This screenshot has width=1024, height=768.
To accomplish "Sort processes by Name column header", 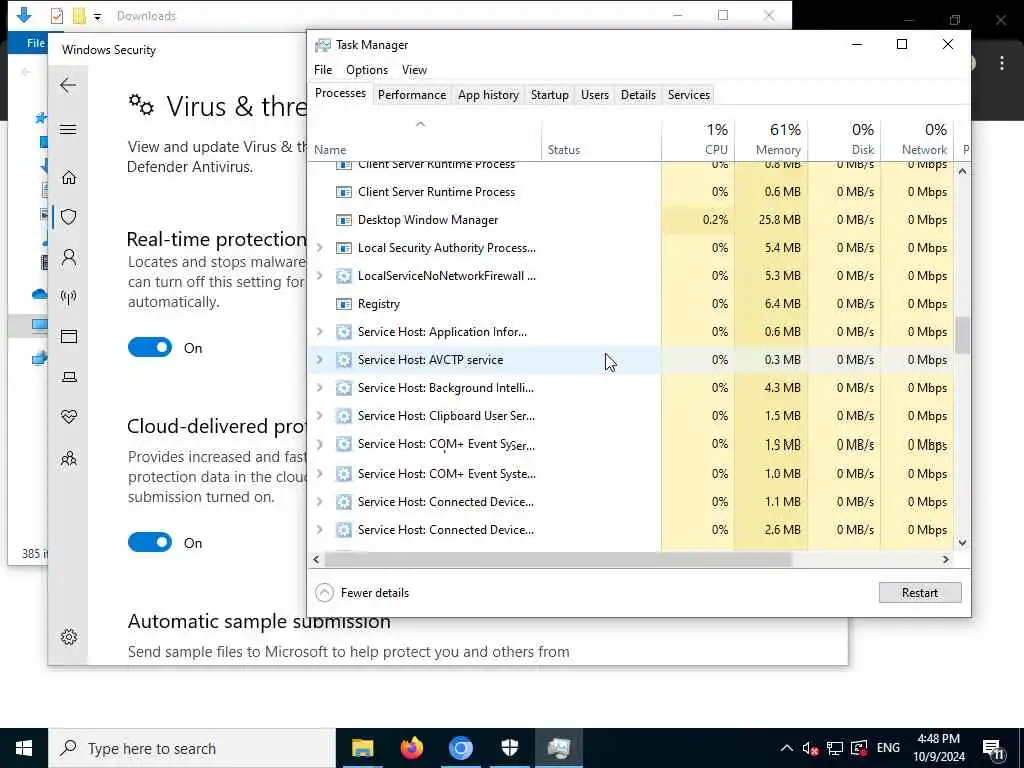I will pyautogui.click(x=424, y=139).
